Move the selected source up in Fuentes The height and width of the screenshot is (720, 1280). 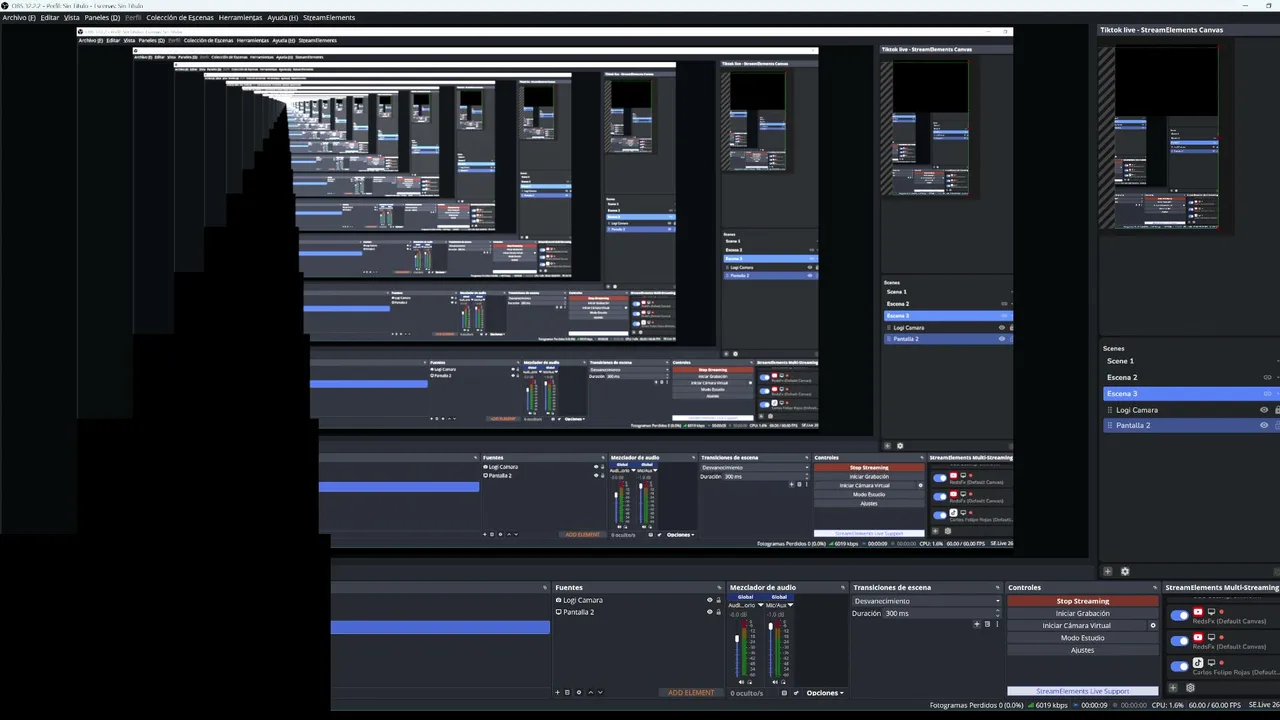click(x=590, y=692)
